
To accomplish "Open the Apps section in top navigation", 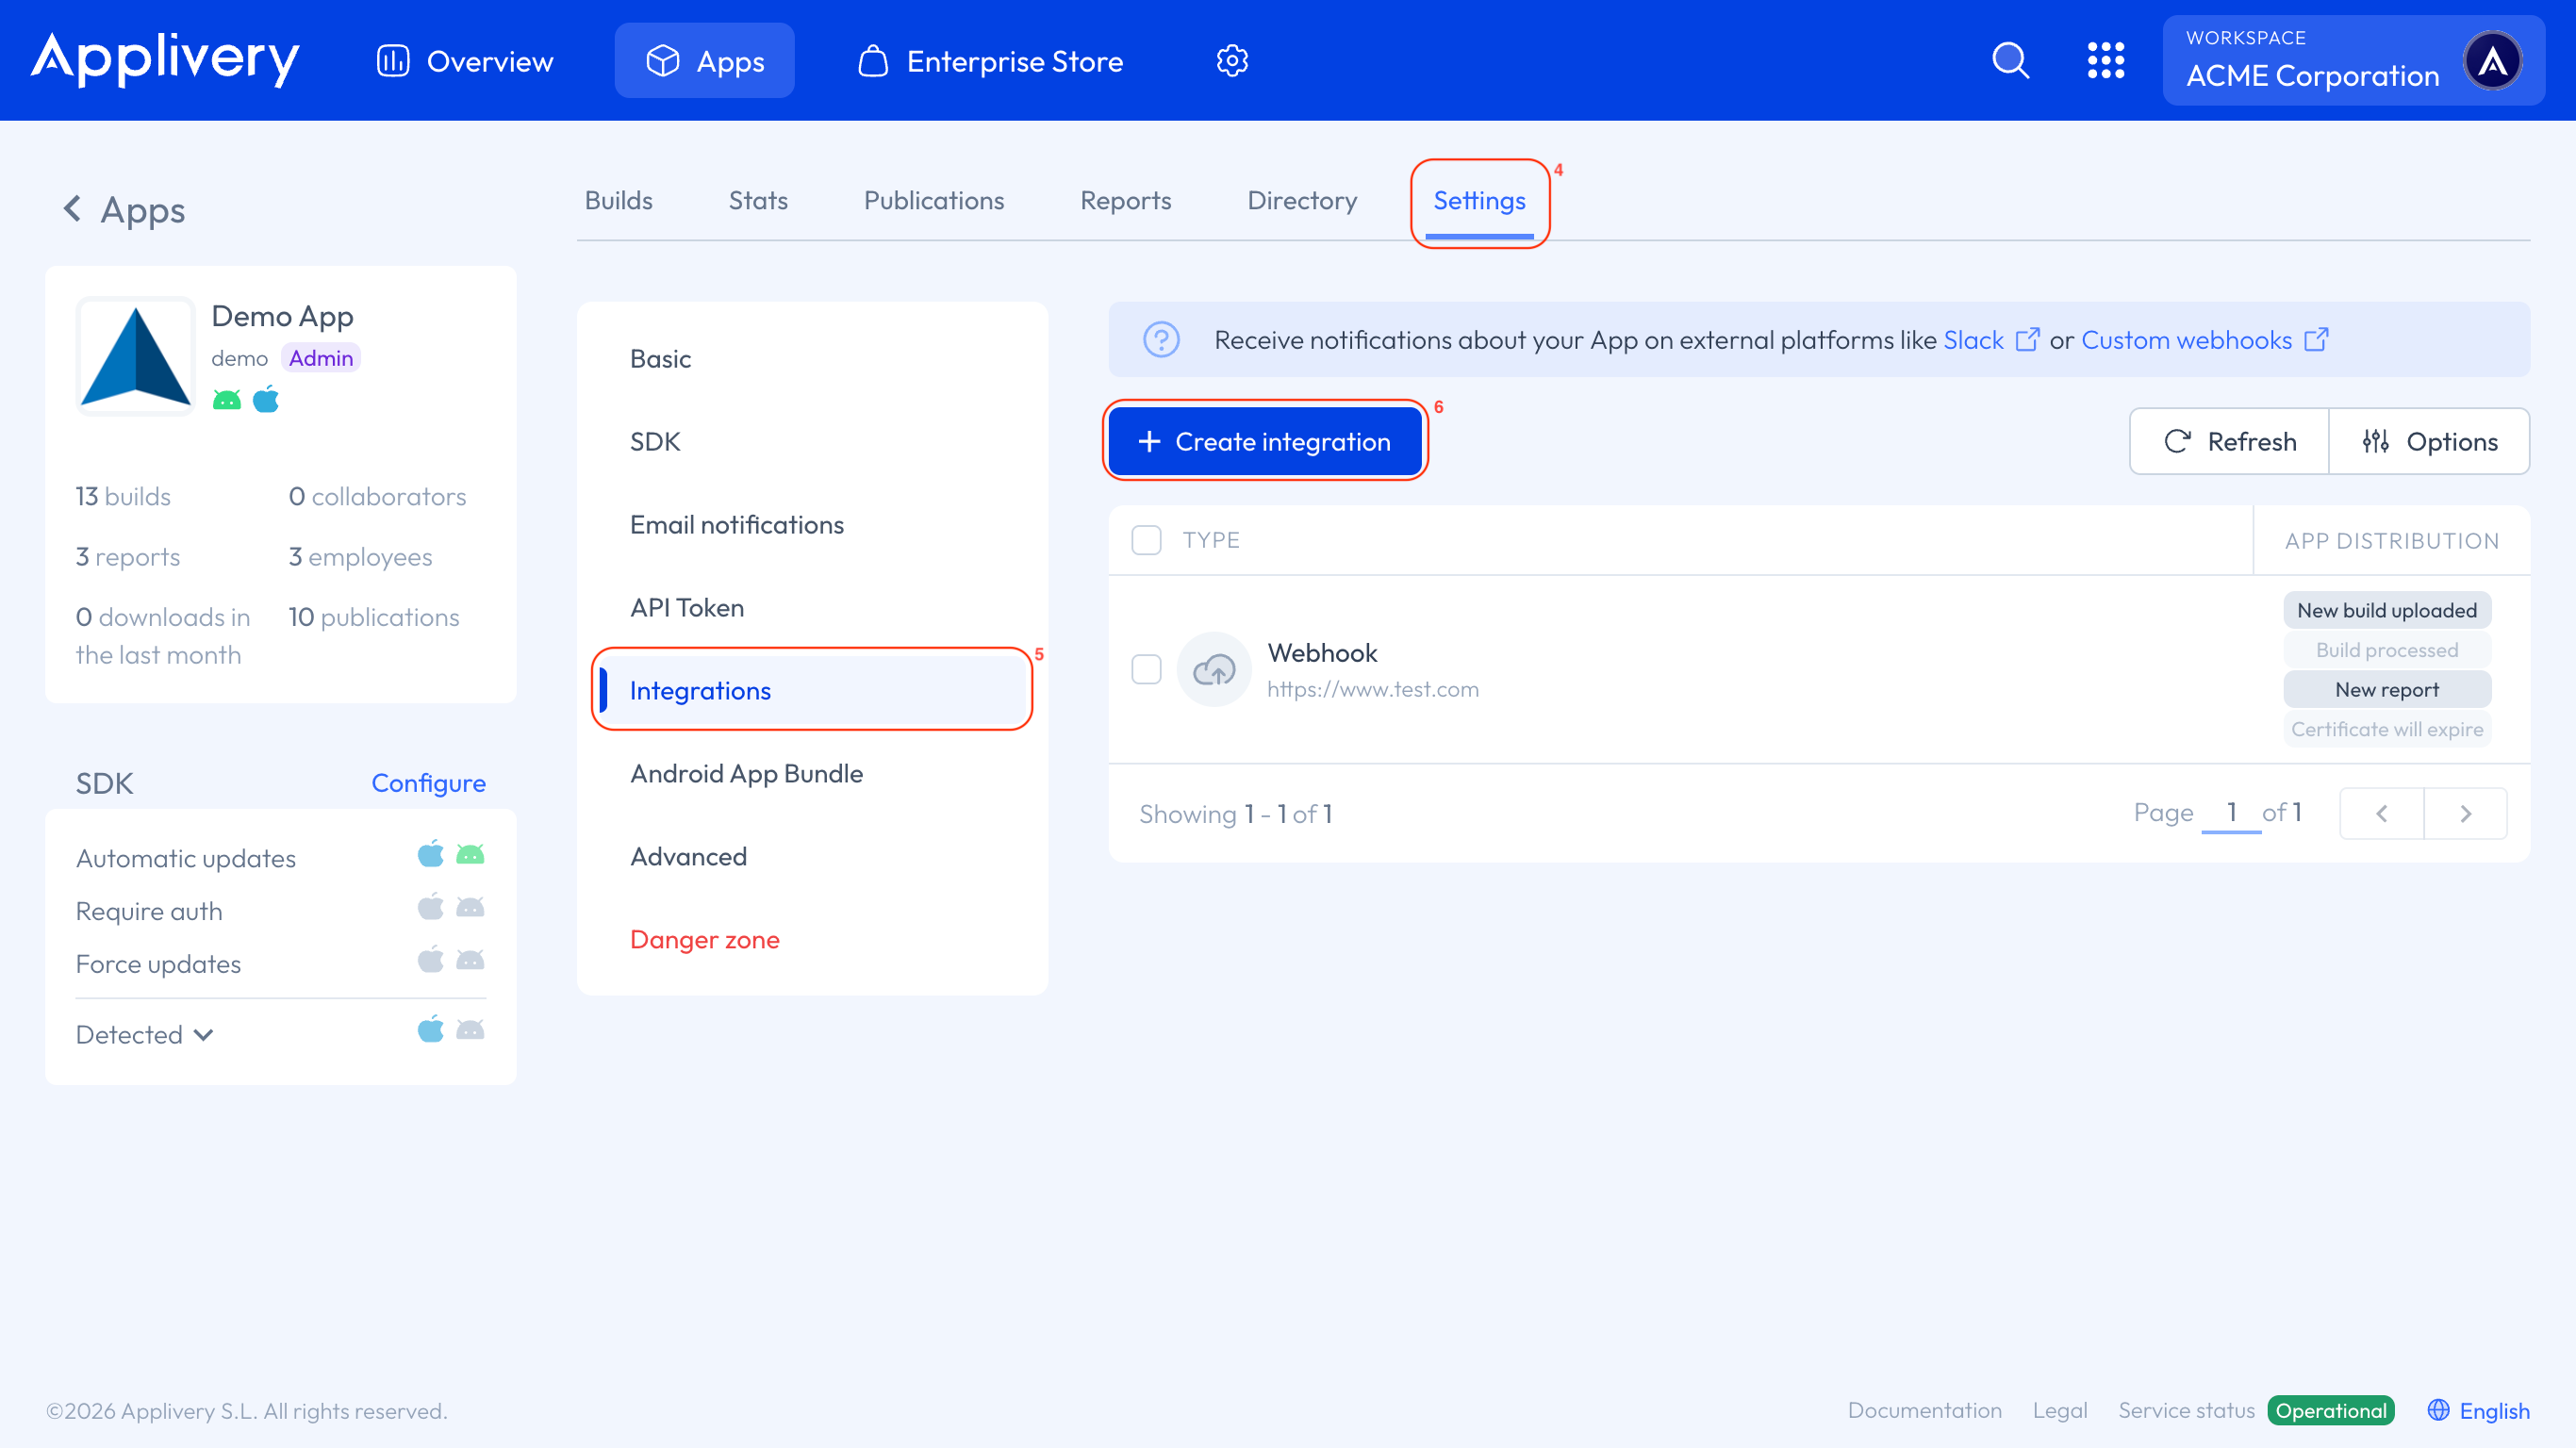I will click(x=704, y=60).
